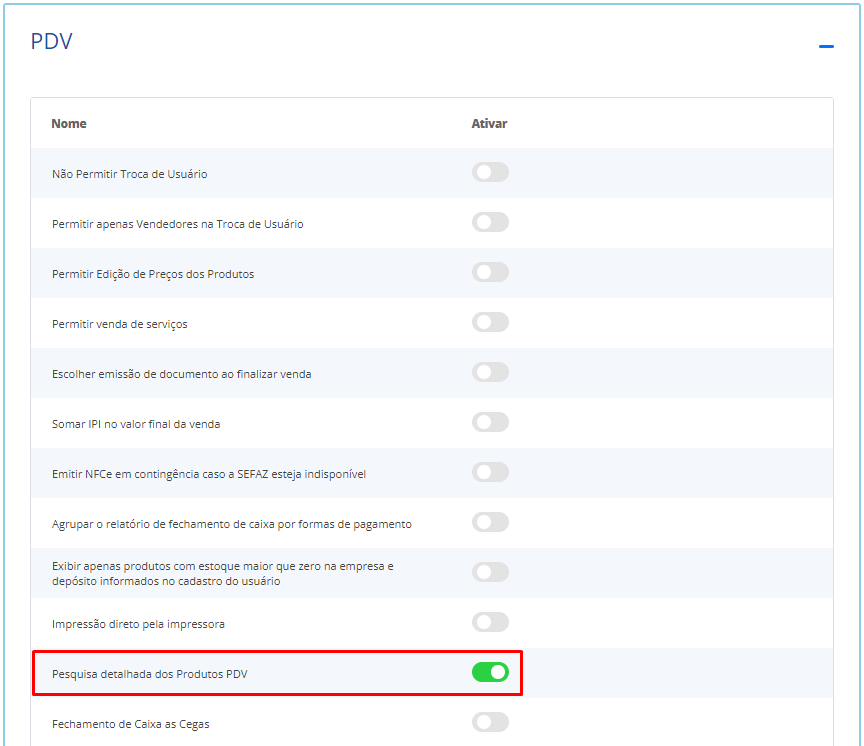Select the Pesquisa detalhada dos Produtos PDV label
Screen dimensions: 864x746
click(x=150, y=674)
